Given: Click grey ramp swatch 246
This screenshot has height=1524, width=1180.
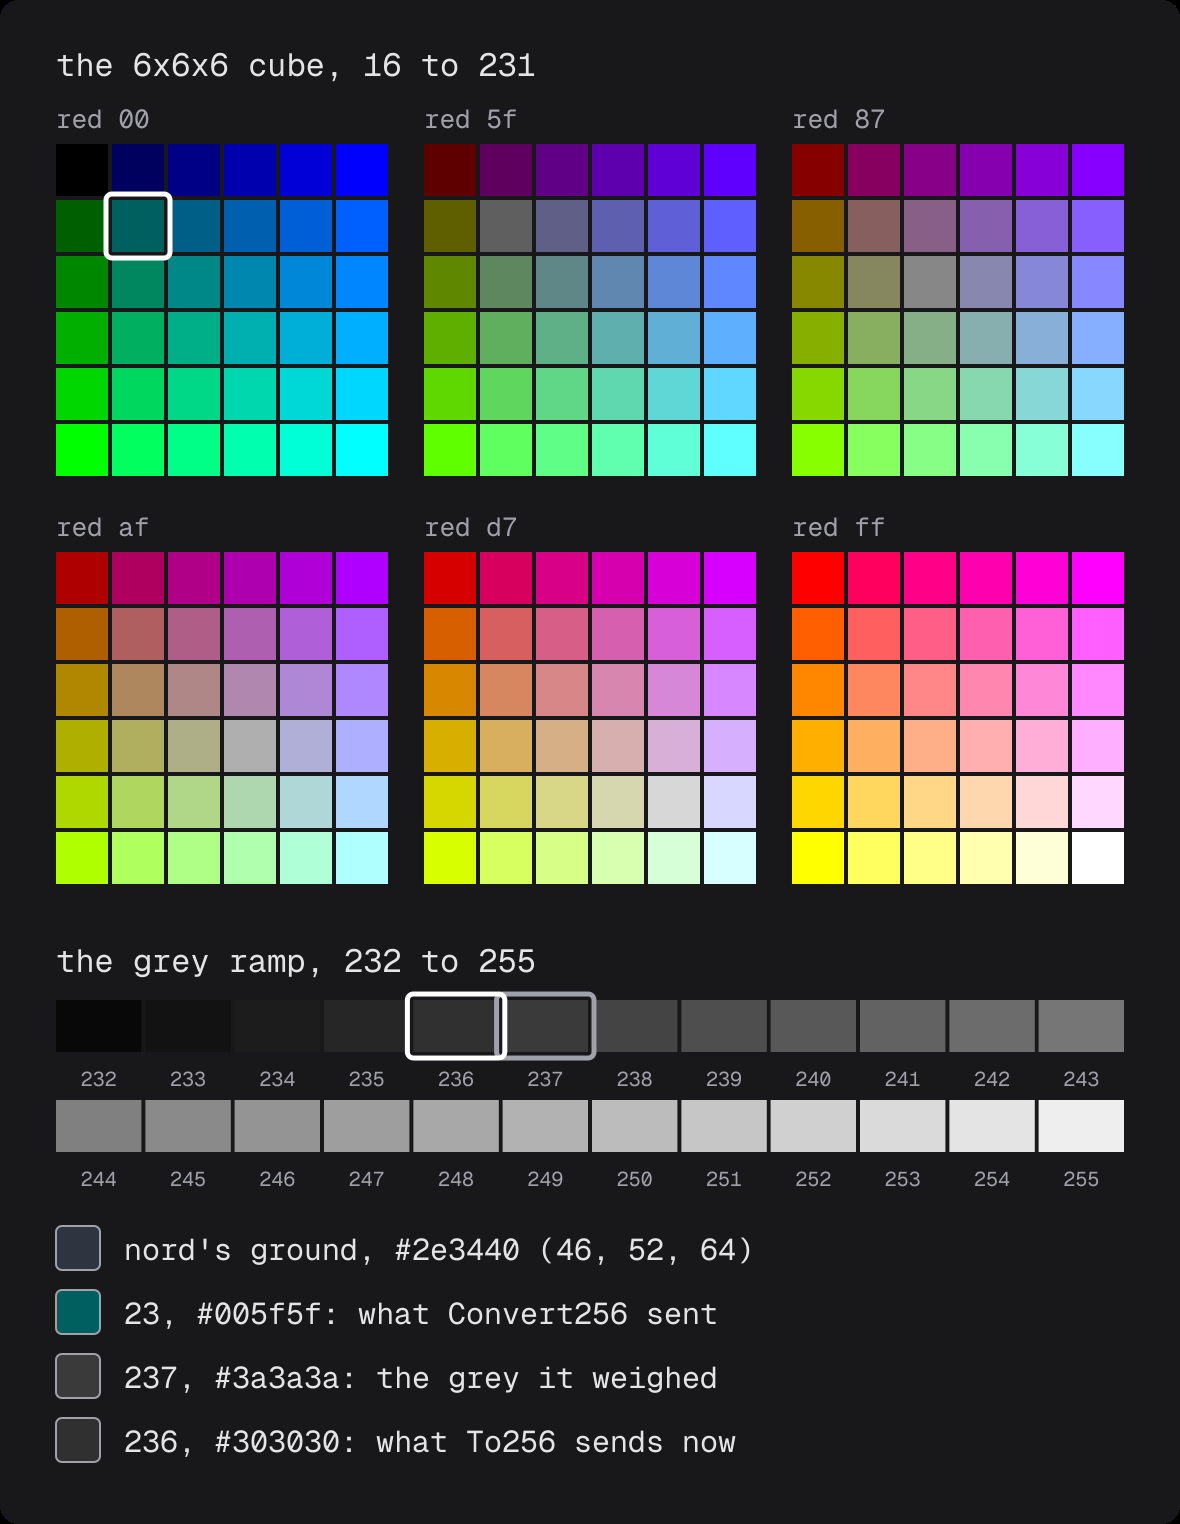Looking at the screenshot, I should (x=277, y=1126).
